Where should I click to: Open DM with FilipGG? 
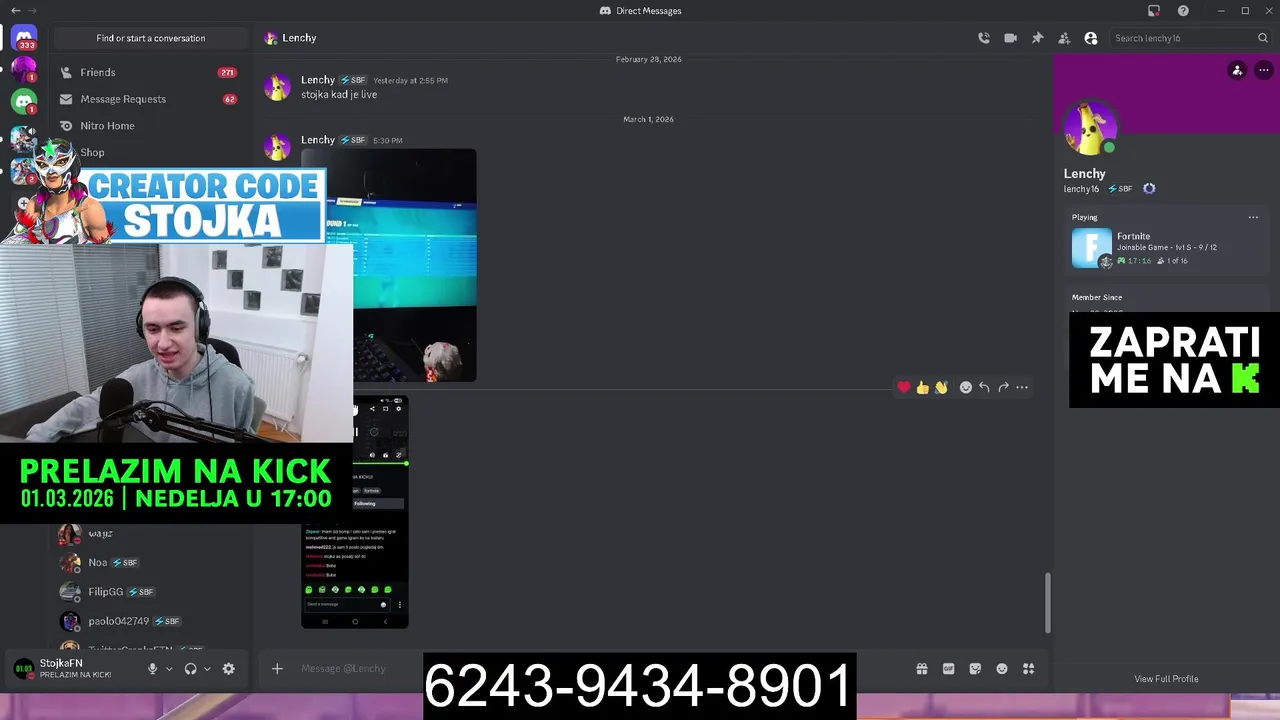150,592
